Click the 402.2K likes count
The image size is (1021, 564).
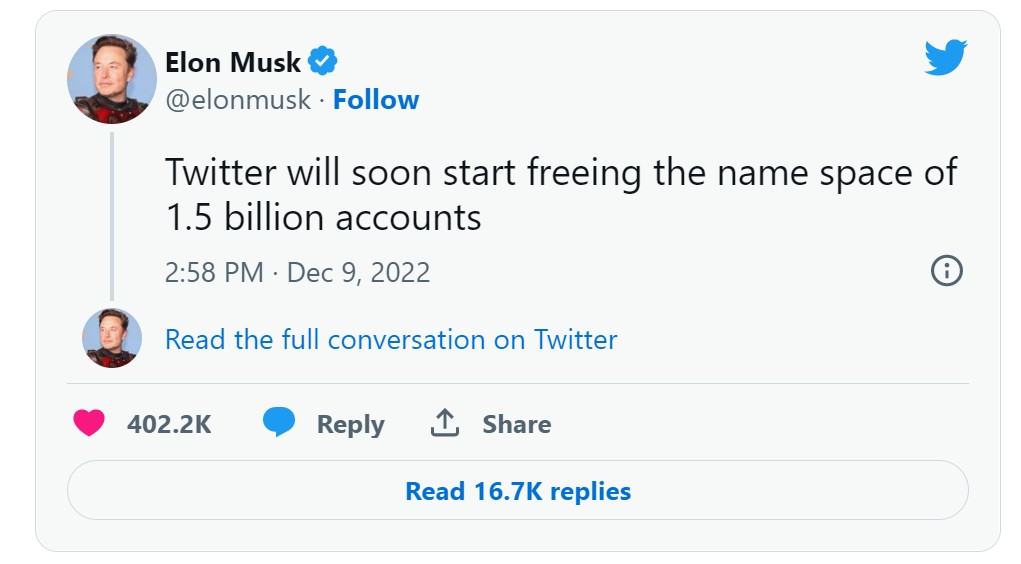point(169,424)
